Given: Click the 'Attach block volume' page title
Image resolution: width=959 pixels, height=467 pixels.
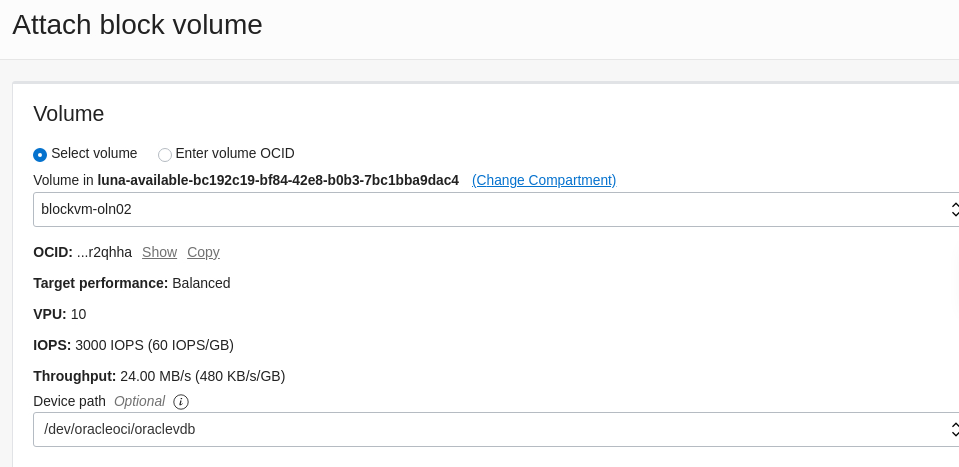Looking at the screenshot, I should coord(137,24).
